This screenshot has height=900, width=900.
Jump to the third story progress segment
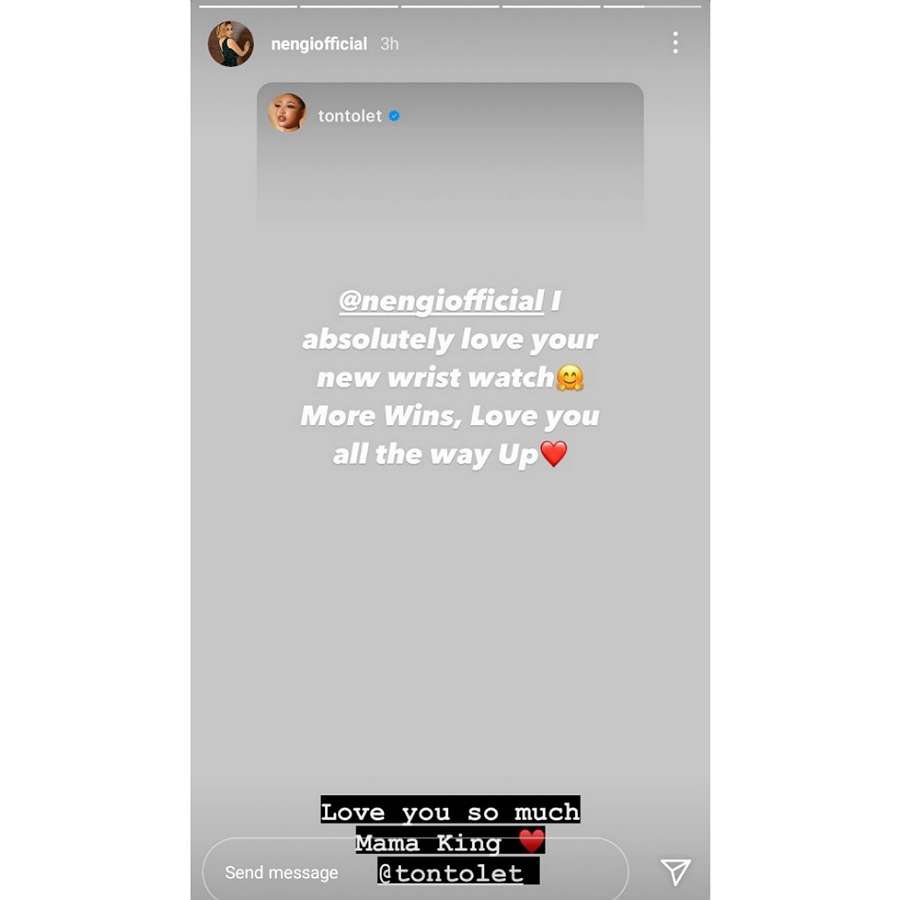(450, 6)
